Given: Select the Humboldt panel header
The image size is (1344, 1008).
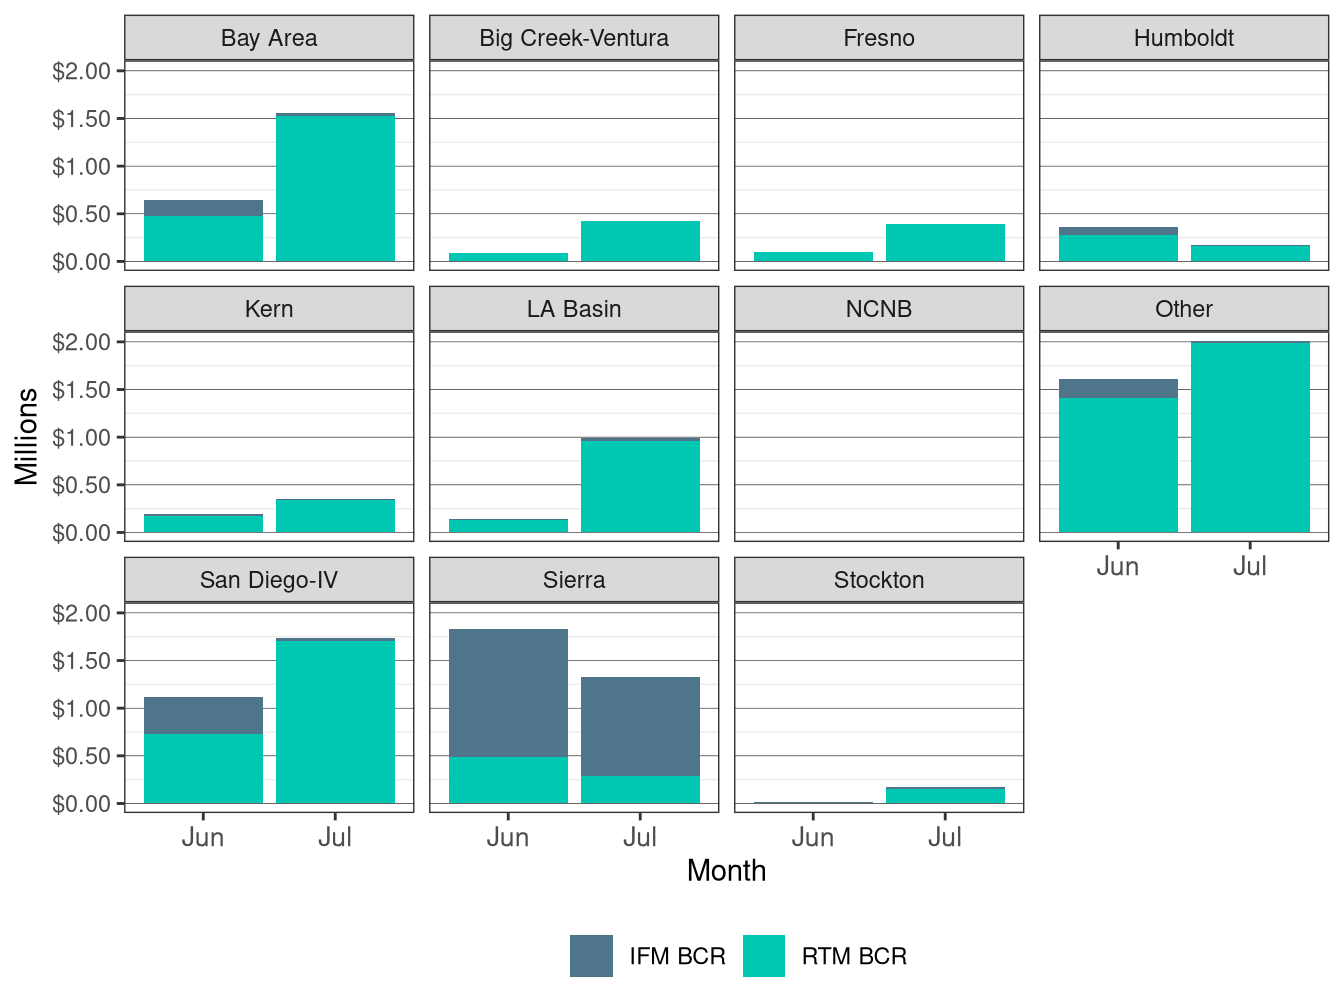Looking at the screenshot, I should [1184, 38].
